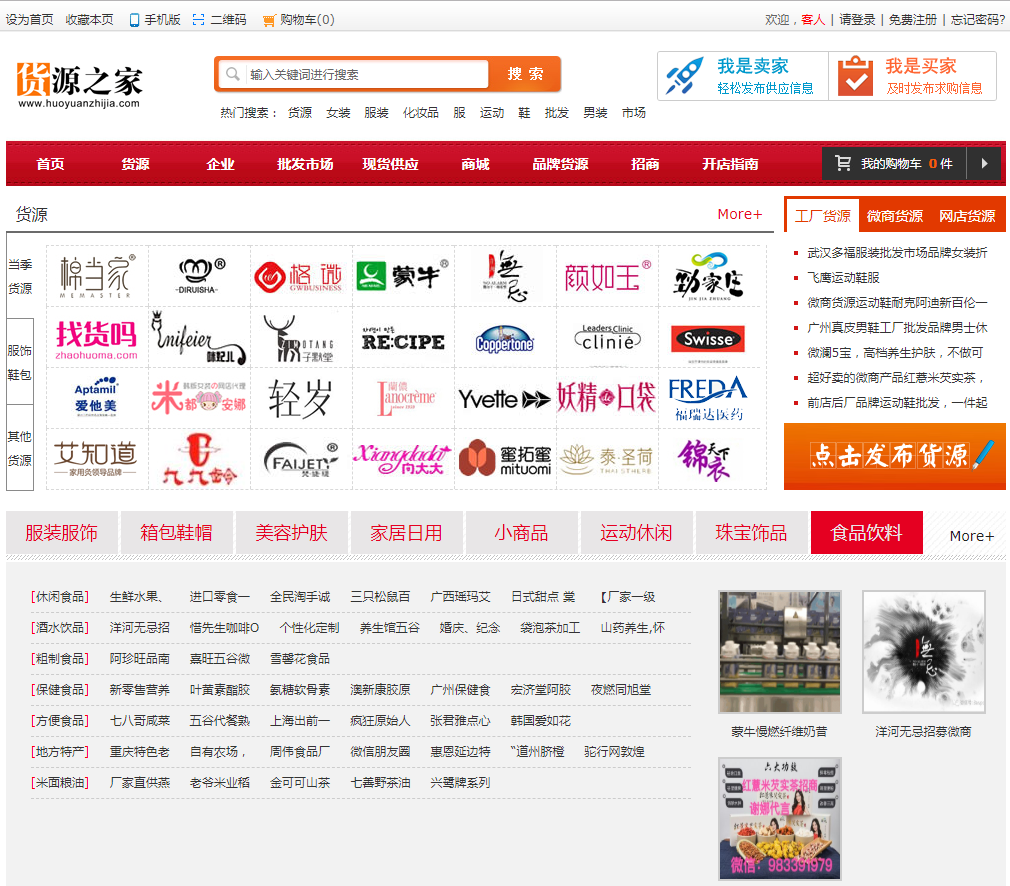
Task: Open listing 飞鹰运动鞋服
Action: click(844, 278)
